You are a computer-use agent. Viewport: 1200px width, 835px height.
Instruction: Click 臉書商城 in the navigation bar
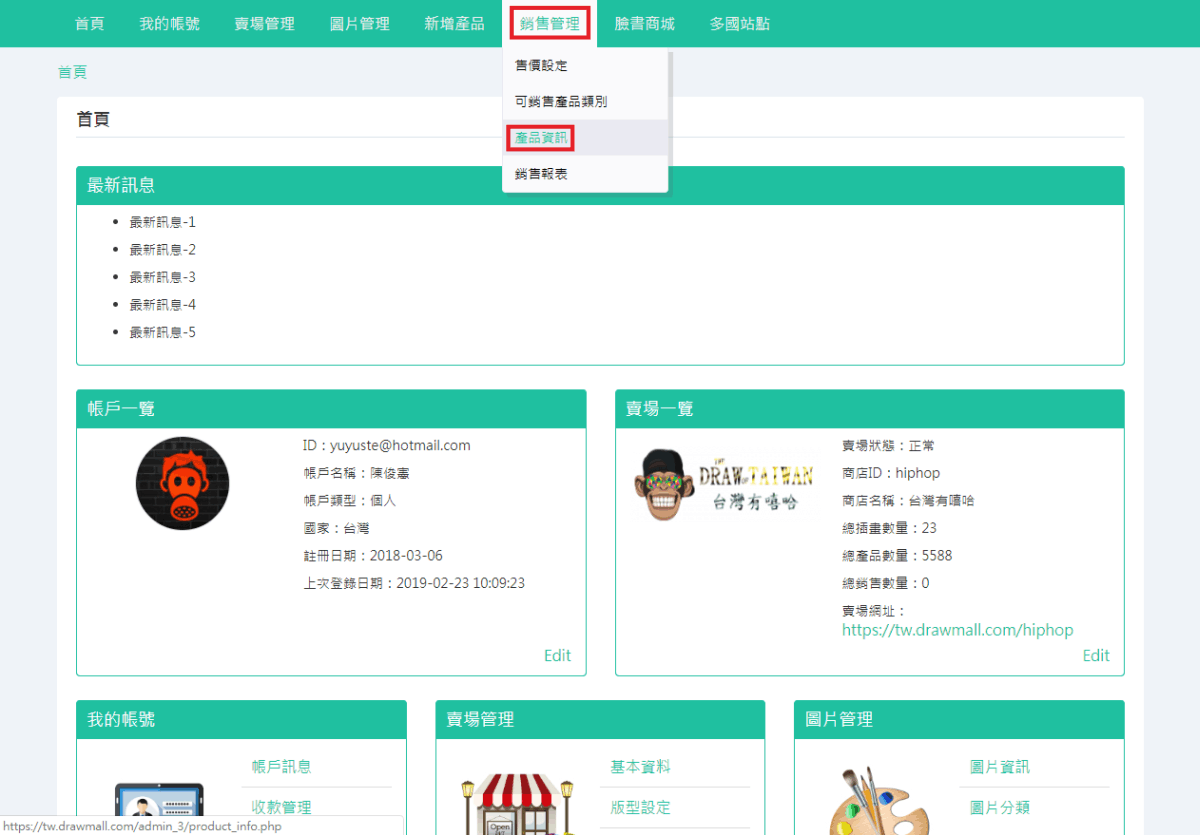tap(644, 23)
